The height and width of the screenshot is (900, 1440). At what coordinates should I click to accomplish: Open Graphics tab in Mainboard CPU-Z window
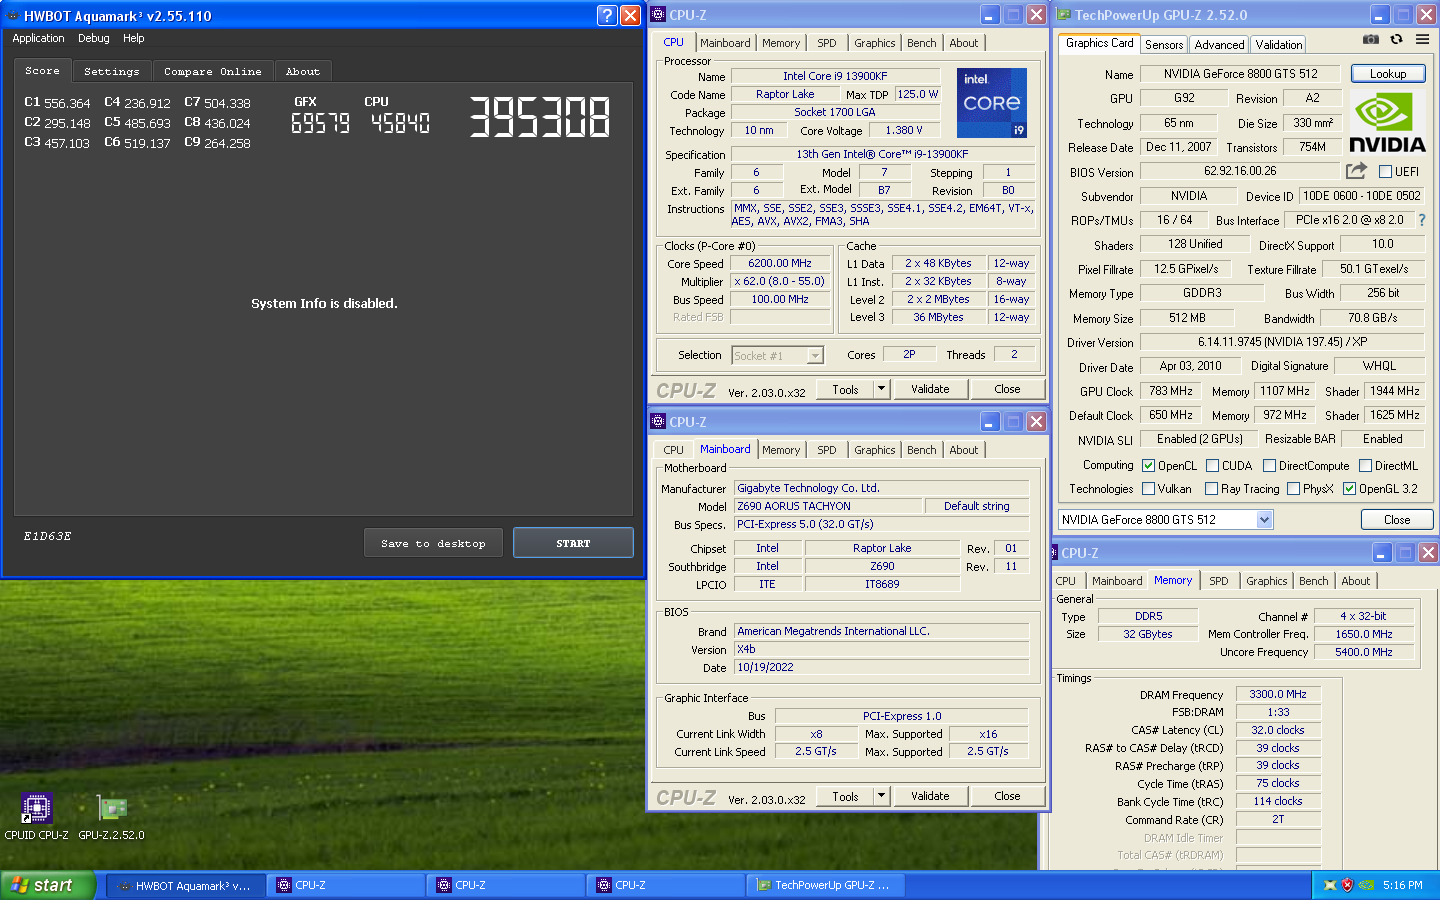tap(875, 450)
